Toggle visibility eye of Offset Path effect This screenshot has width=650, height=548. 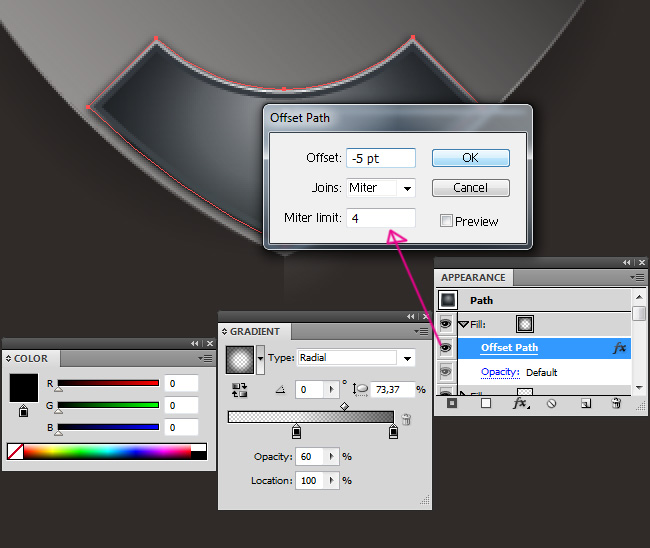pyautogui.click(x=445, y=347)
